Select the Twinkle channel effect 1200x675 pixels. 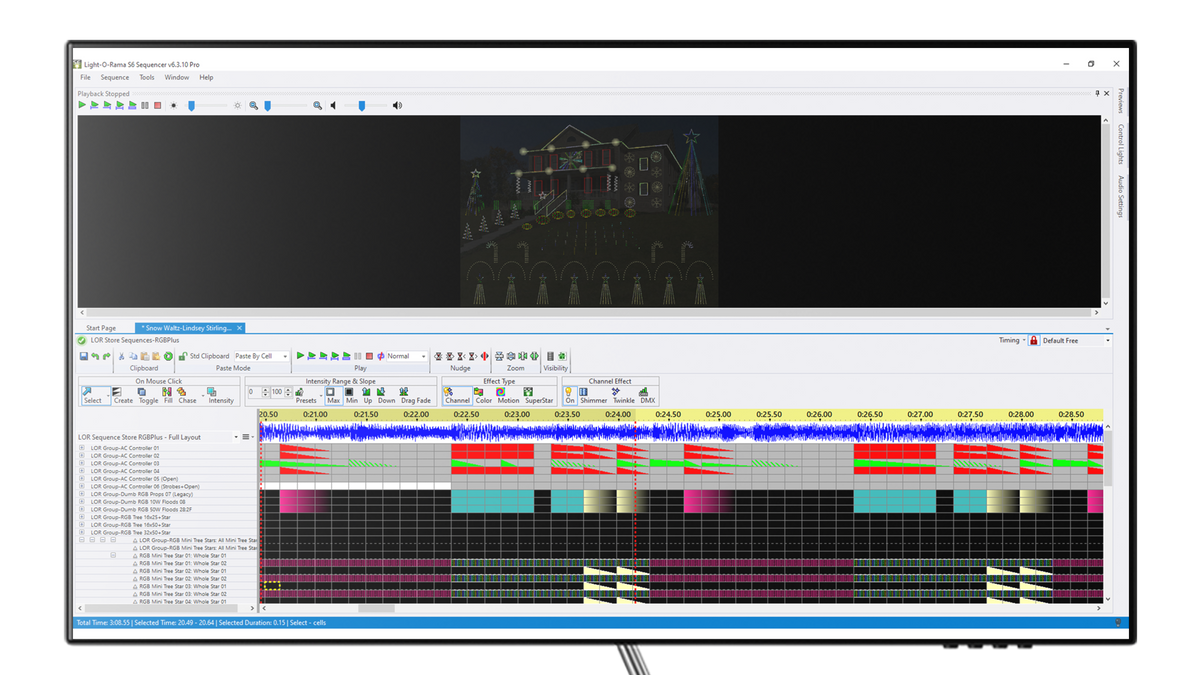[x=623, y=395]
